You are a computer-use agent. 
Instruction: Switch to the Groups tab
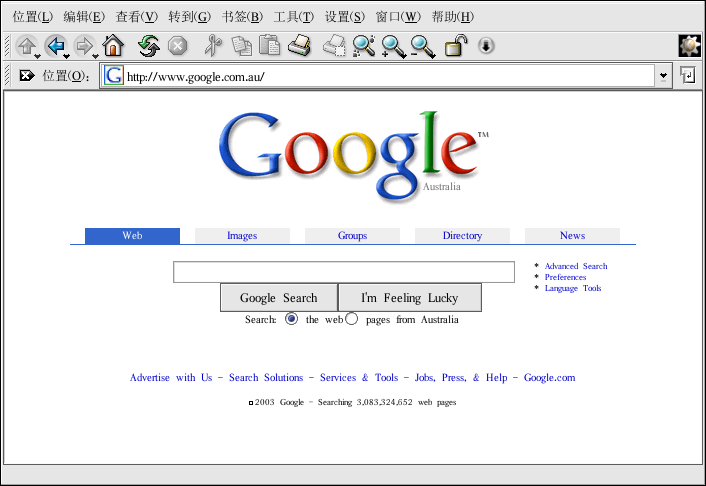pyautogui.click(x=352, y=236)
